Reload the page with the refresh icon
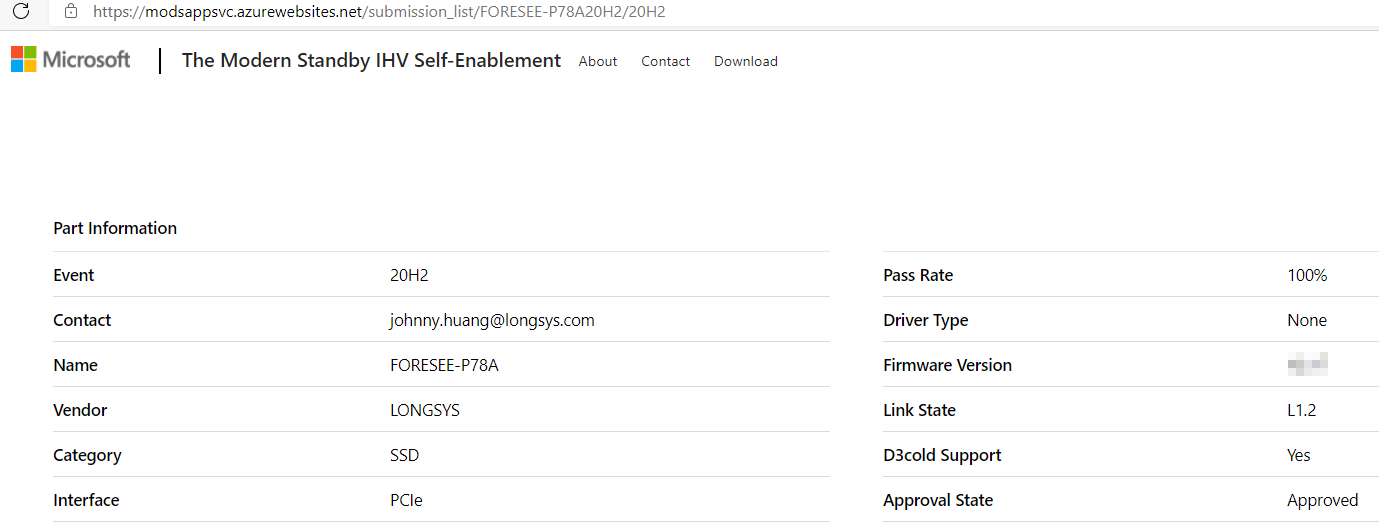 click(x=20, y=11)
